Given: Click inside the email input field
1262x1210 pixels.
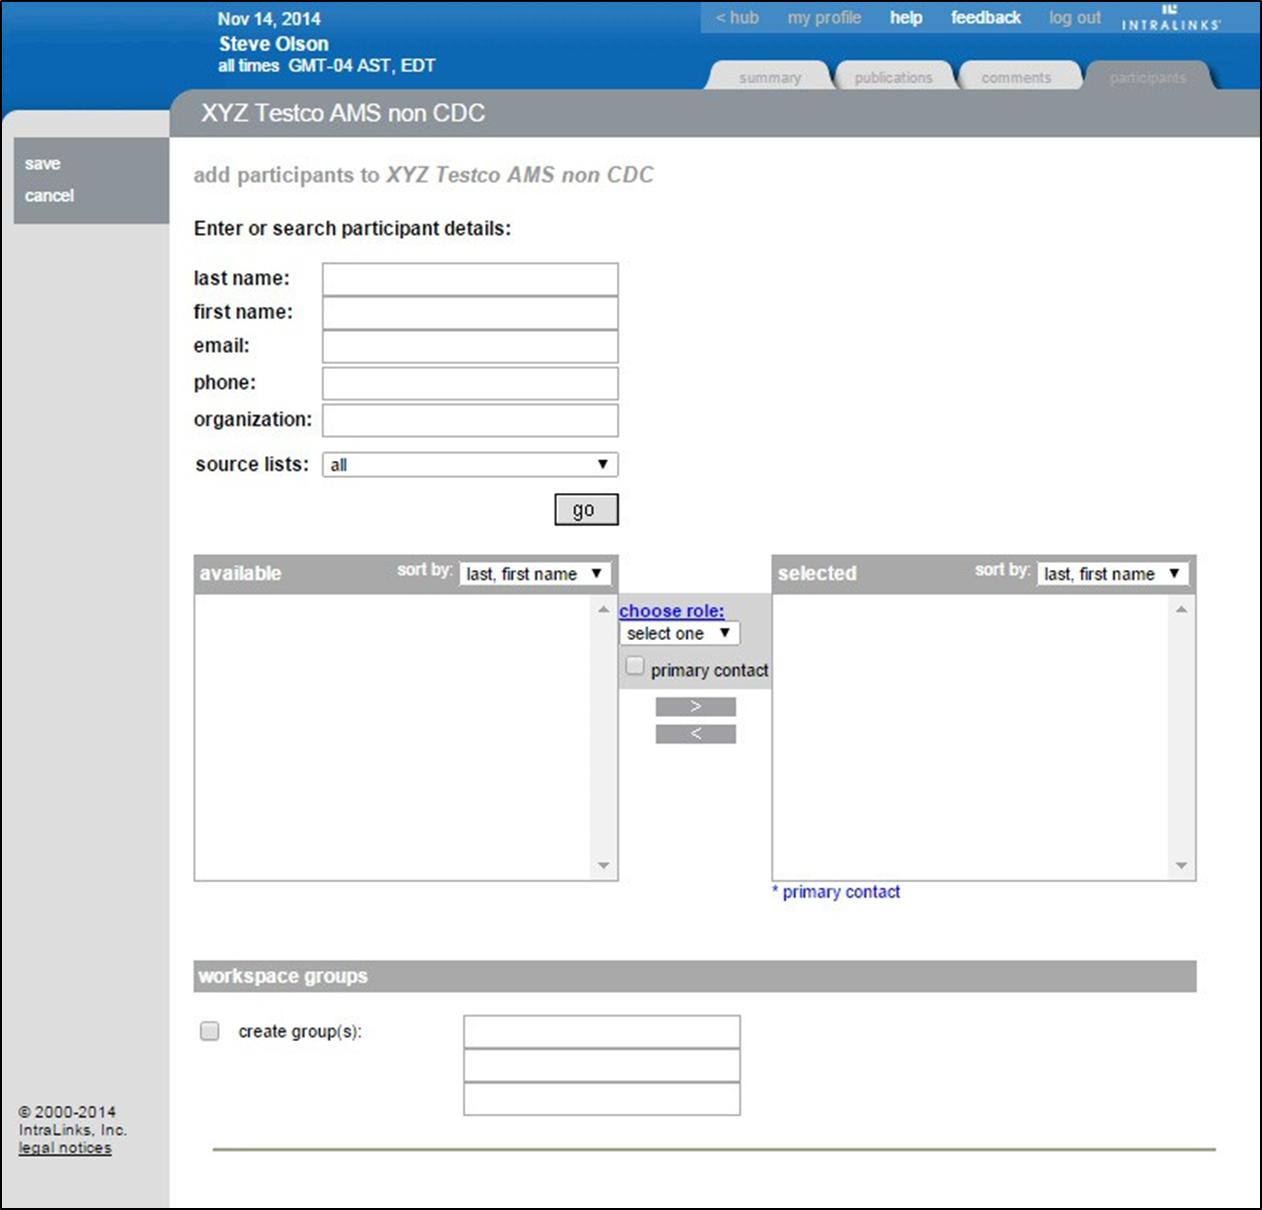Looking at the screenshot, I should tap(468, 346).
